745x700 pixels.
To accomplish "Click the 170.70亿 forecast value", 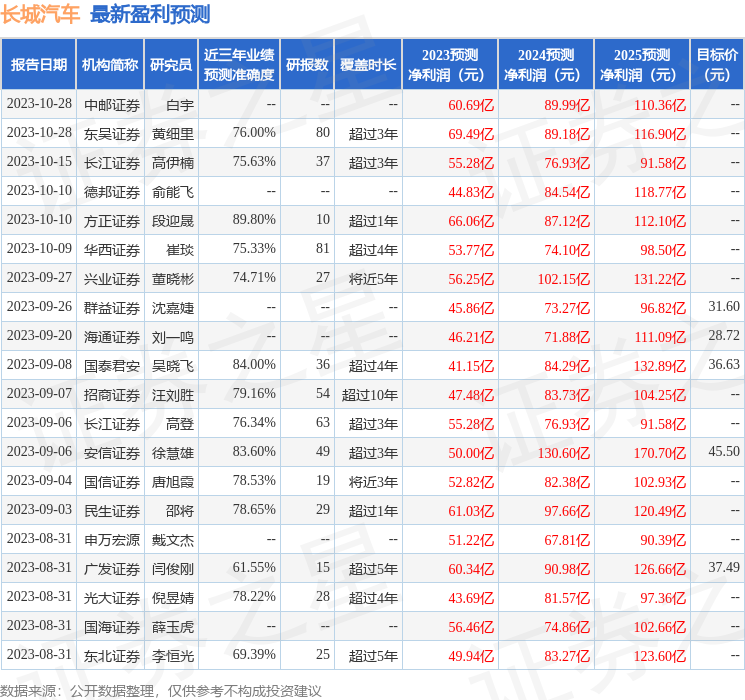I will point(660,453).
